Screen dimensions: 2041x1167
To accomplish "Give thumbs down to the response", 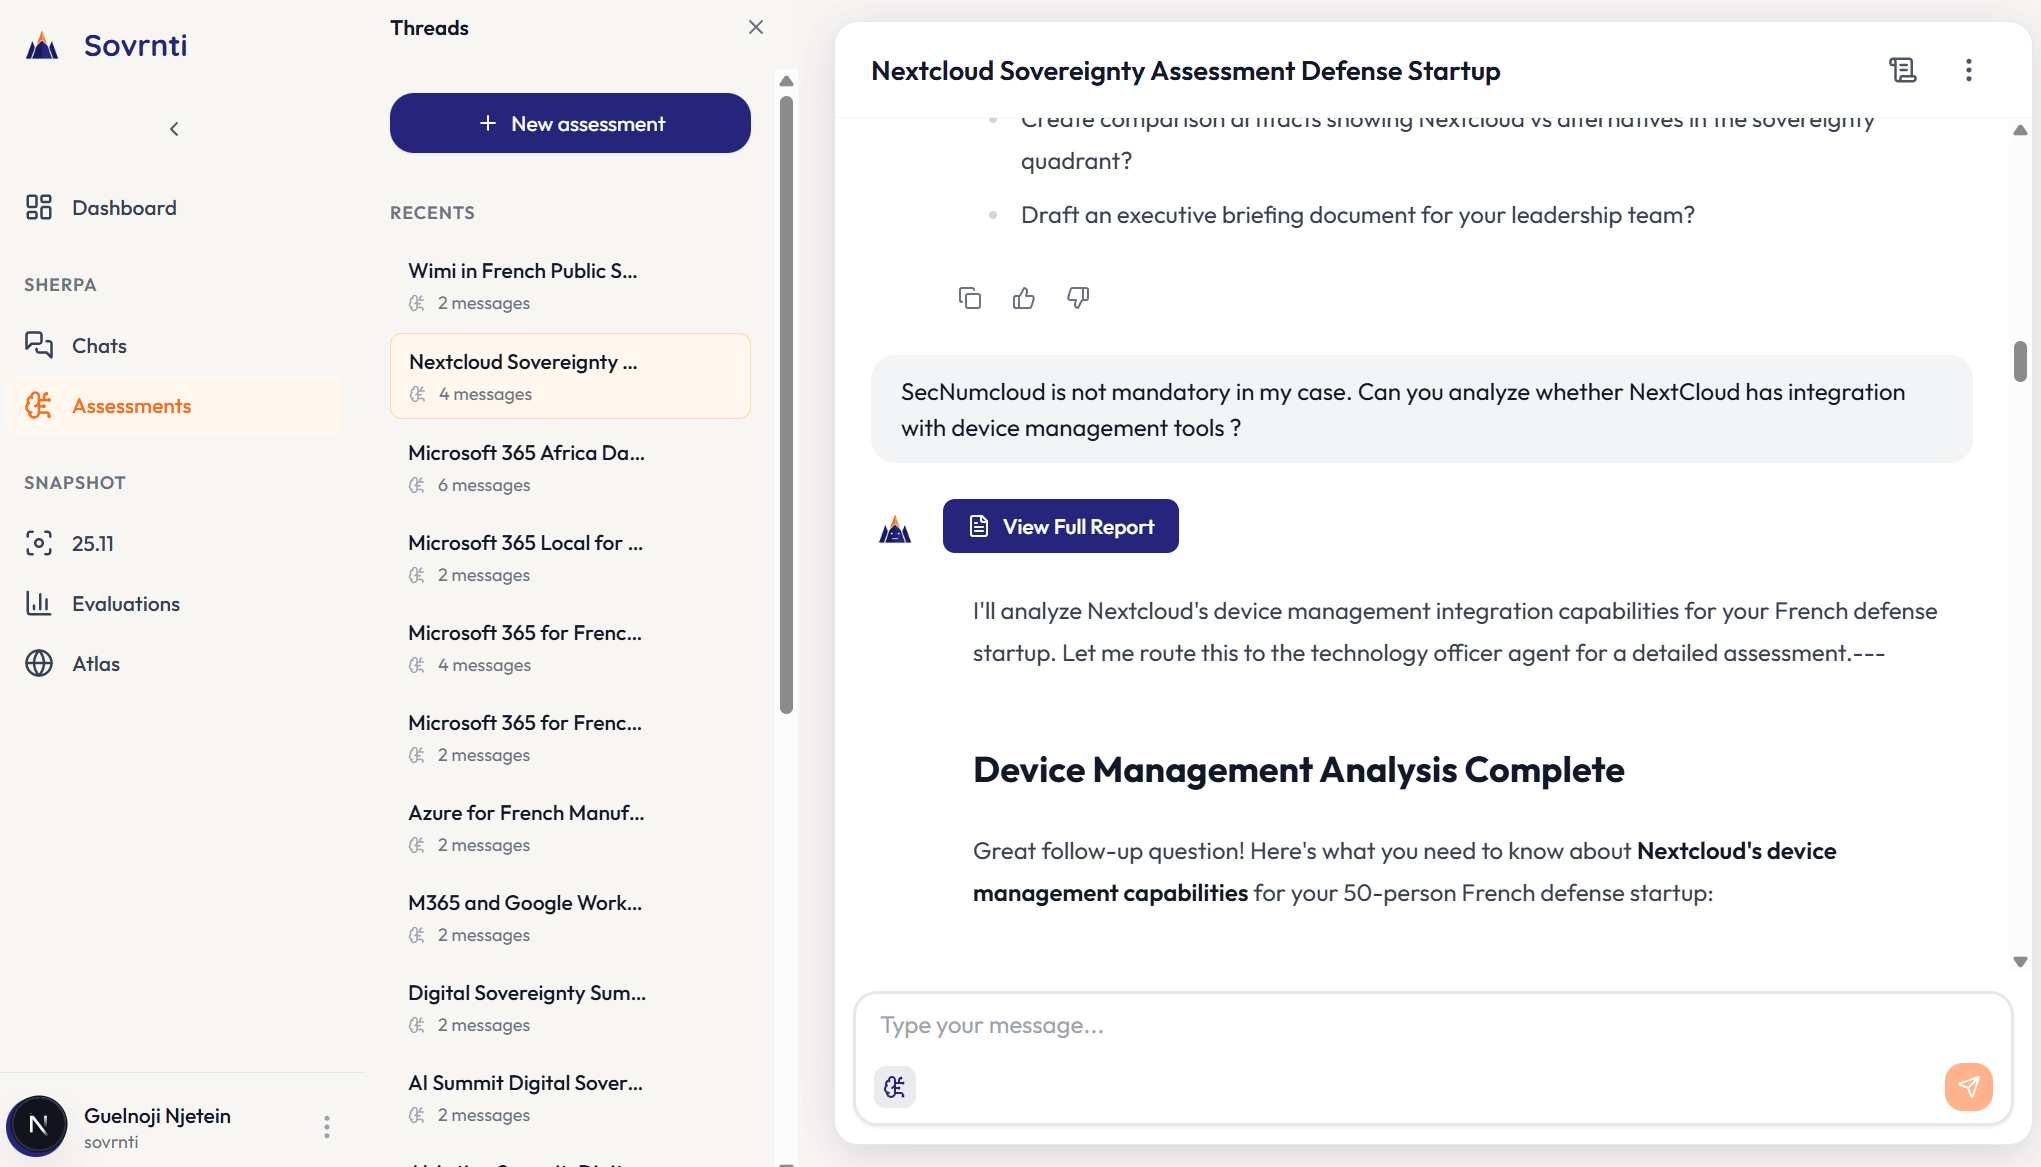I will pyautogui.click(x=1077, y=298).
